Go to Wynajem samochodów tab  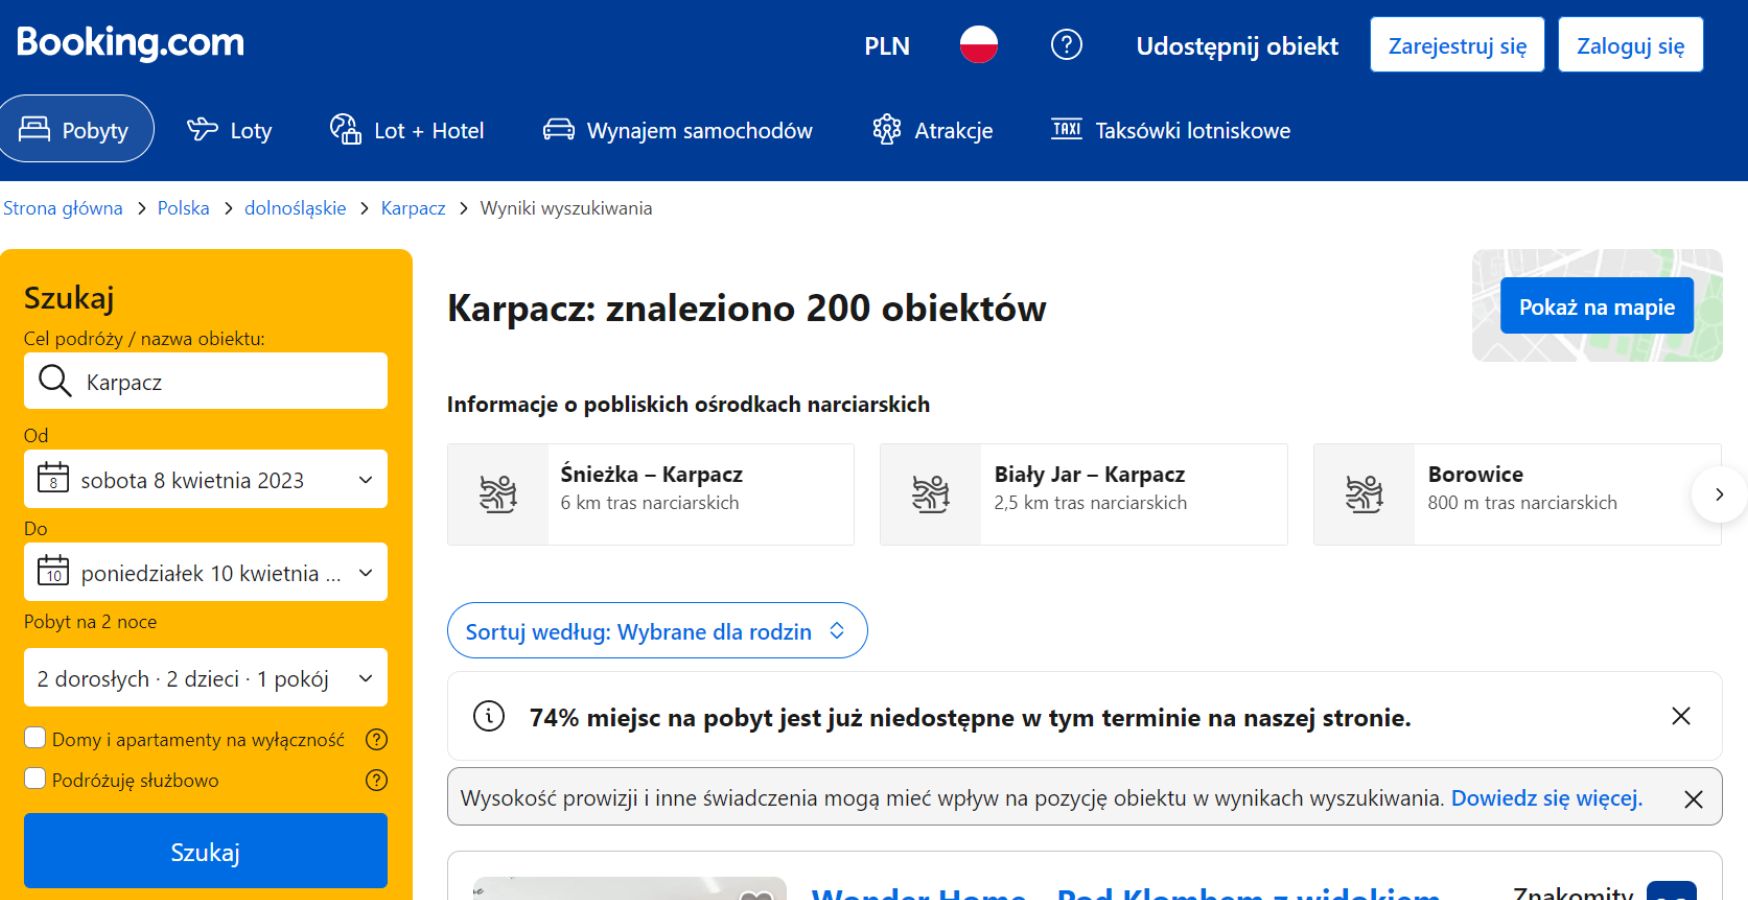(x=678, y=130)
